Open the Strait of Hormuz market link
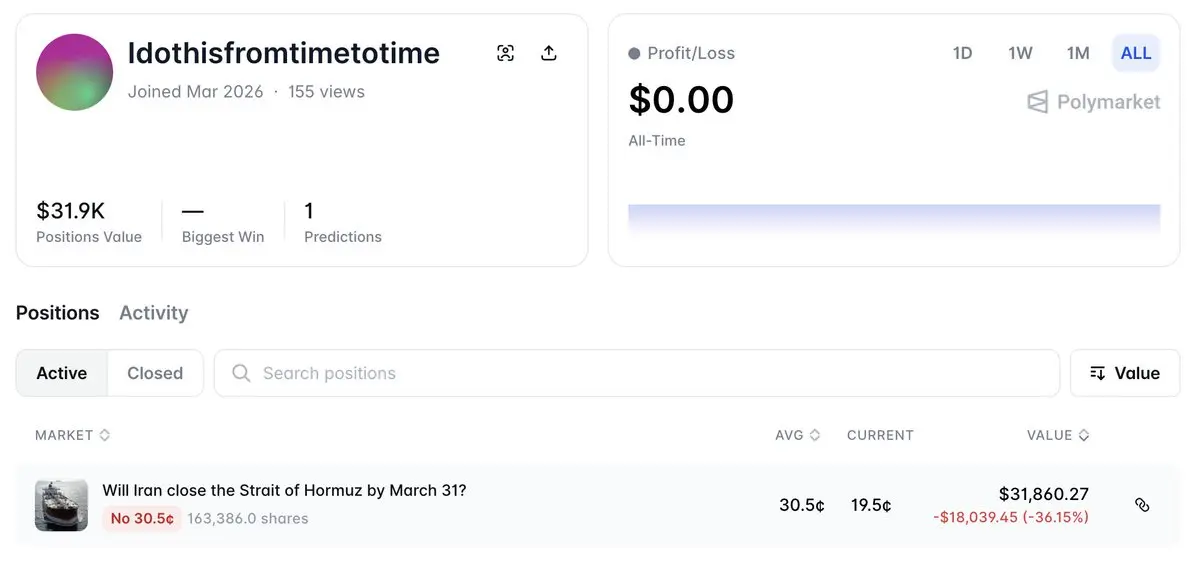1200x562 pixels. (284, 490)
